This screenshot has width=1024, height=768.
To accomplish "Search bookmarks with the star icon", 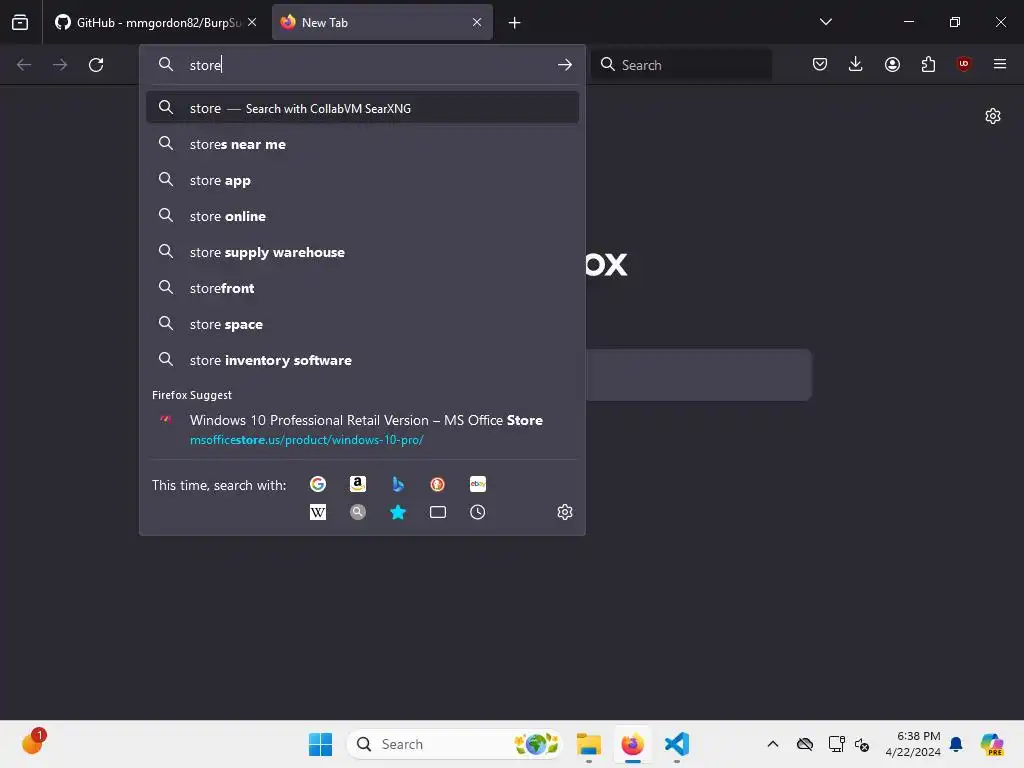I will pyautogui.click(x=398, y=512).
